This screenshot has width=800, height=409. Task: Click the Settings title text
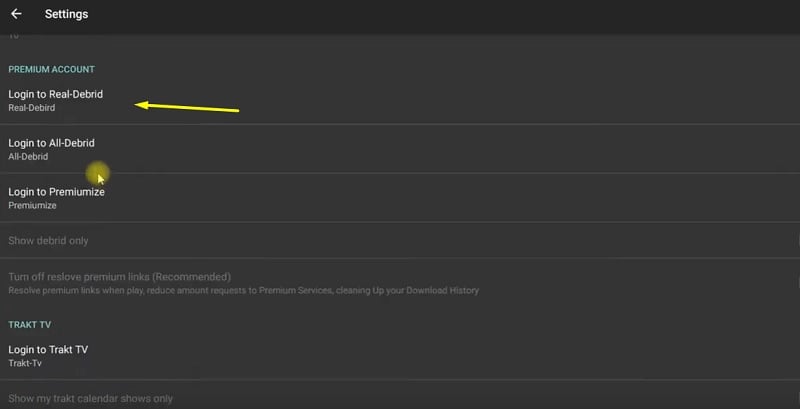[x=66, y=14]
